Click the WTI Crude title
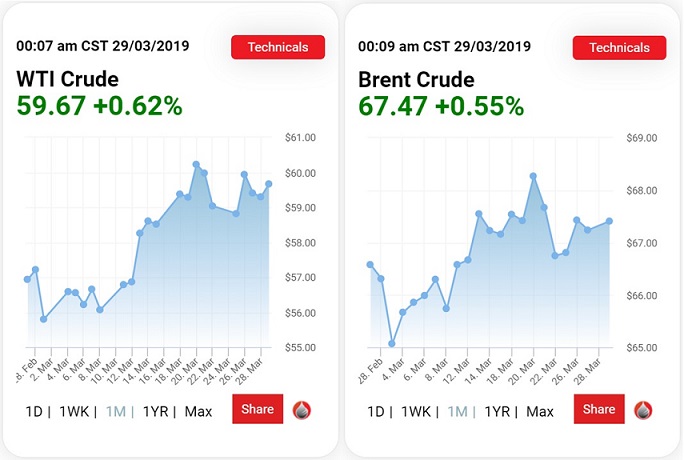 pos(67,79)
